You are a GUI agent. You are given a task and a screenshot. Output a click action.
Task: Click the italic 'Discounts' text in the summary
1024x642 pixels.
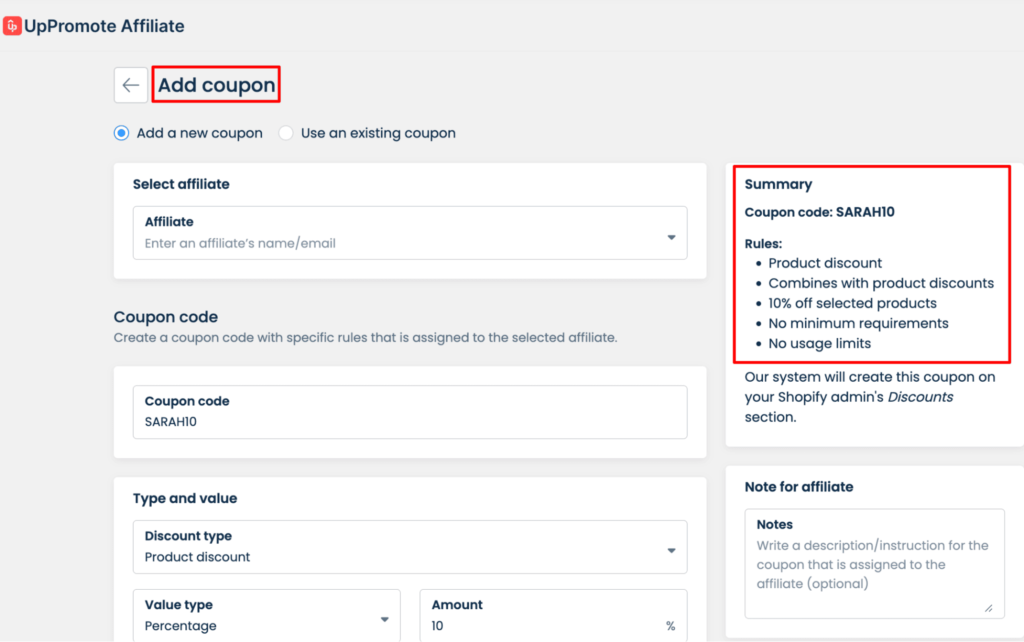click(x=920, y=397)
